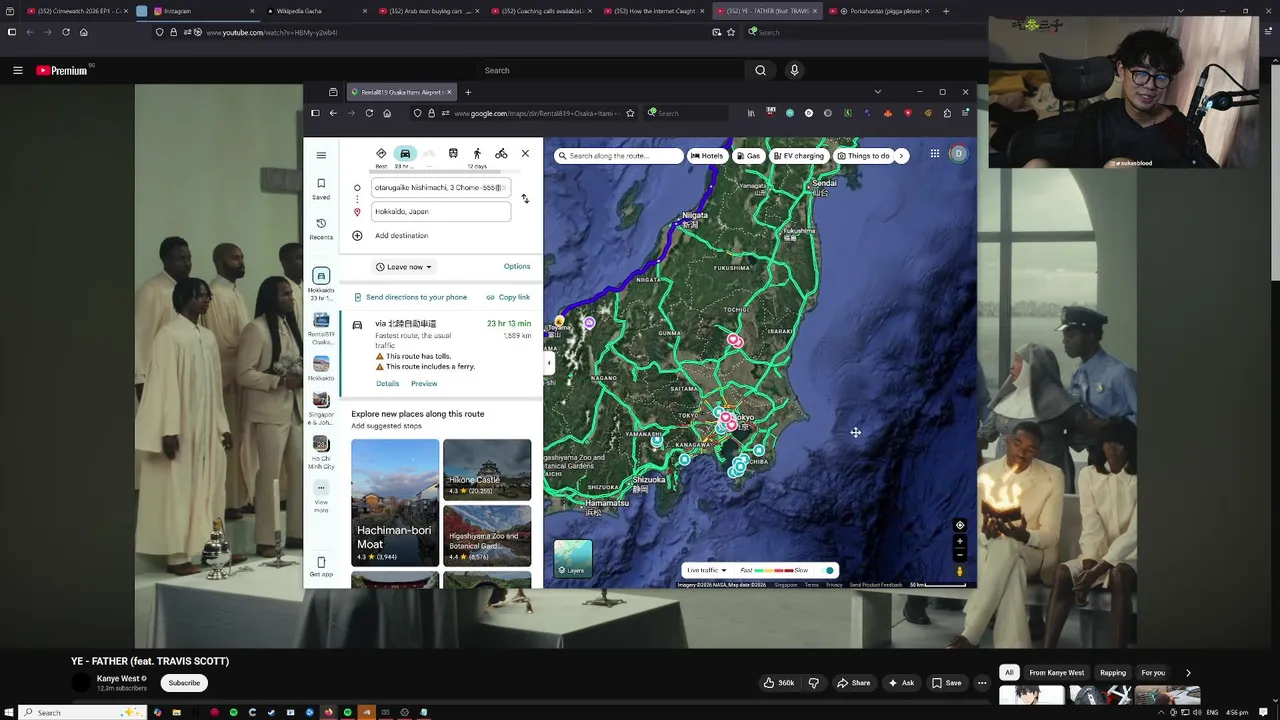Open route Options
Screen dimensions: 1280x720
pos(517,266)
